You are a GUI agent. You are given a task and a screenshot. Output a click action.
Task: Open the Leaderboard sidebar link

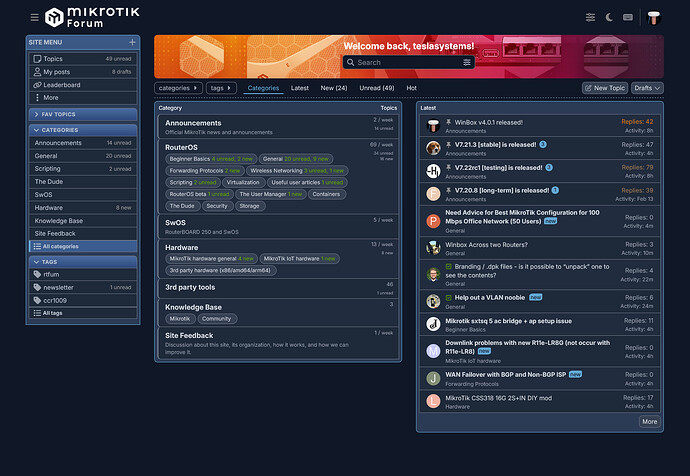83,84
